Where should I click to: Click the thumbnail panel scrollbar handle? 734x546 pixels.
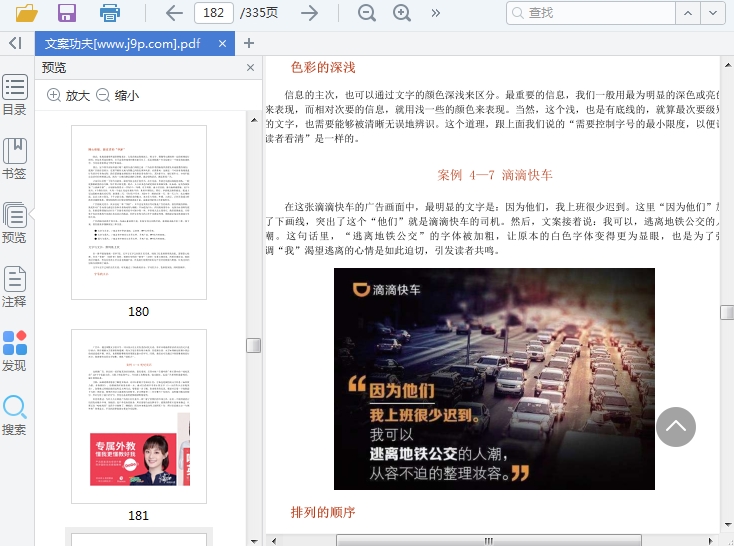click(x=254, y=346)
